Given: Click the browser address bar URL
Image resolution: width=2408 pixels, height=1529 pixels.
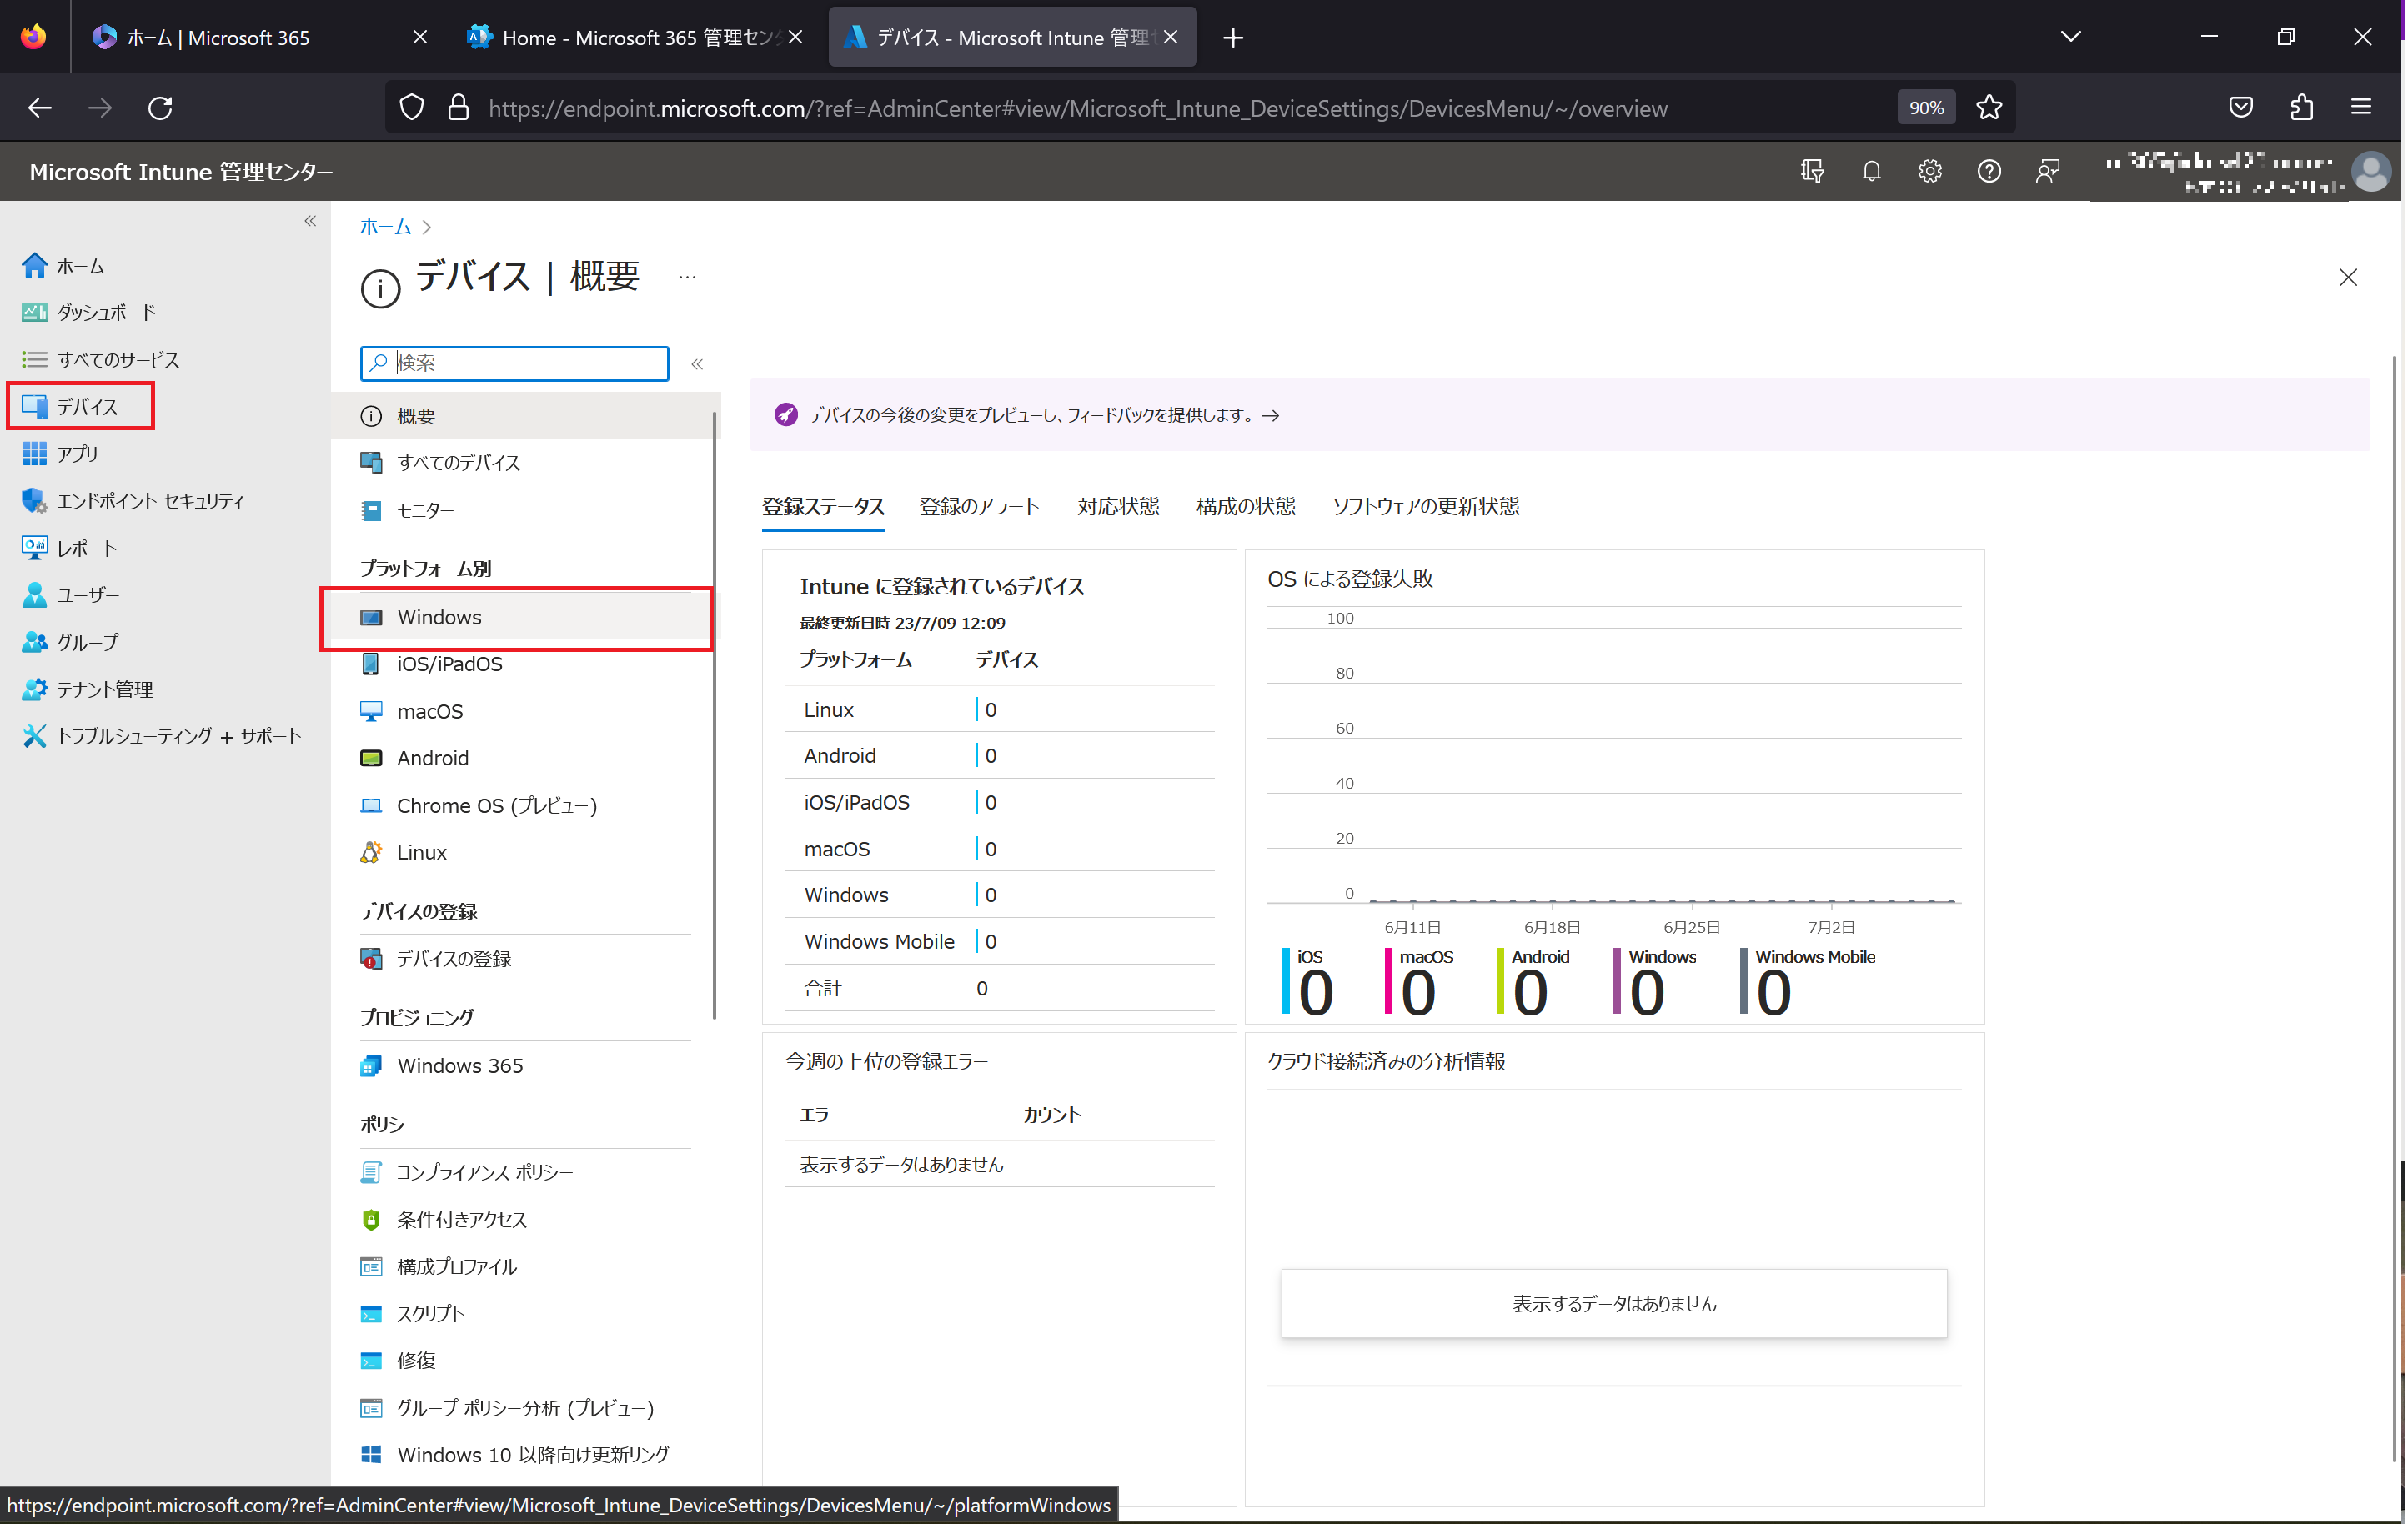Looking at the screenshot, I should 1080,109.
